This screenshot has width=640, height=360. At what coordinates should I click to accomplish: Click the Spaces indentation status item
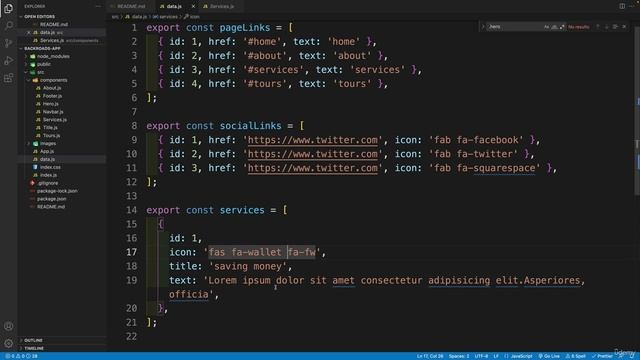(x=459, y=356)
